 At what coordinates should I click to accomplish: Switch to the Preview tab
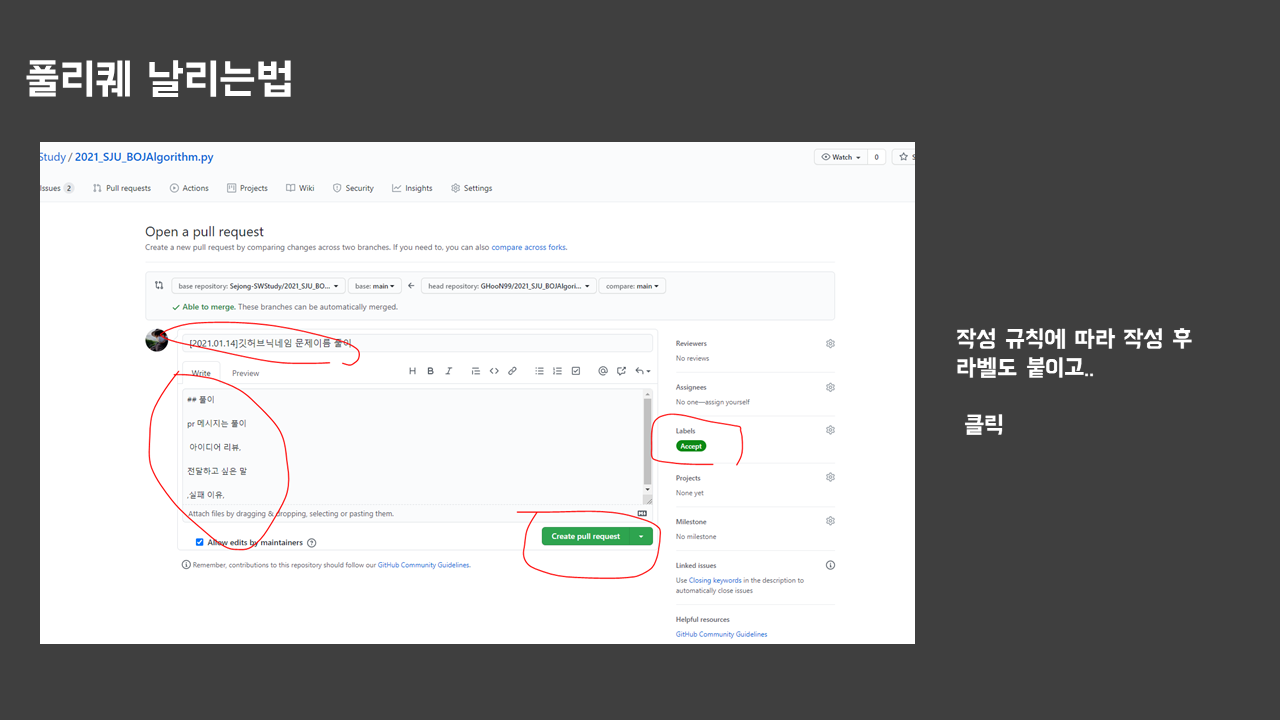coord(245,373)
